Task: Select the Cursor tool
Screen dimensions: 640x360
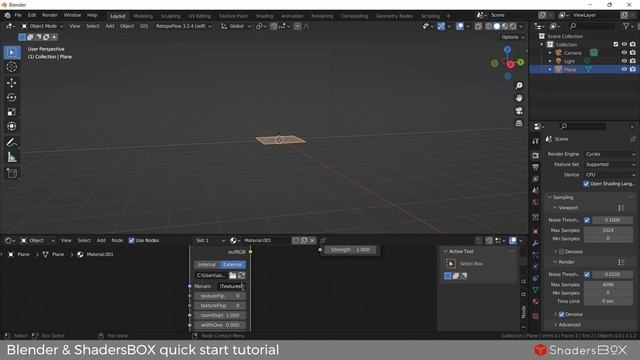Action: (x=12, y=67)
